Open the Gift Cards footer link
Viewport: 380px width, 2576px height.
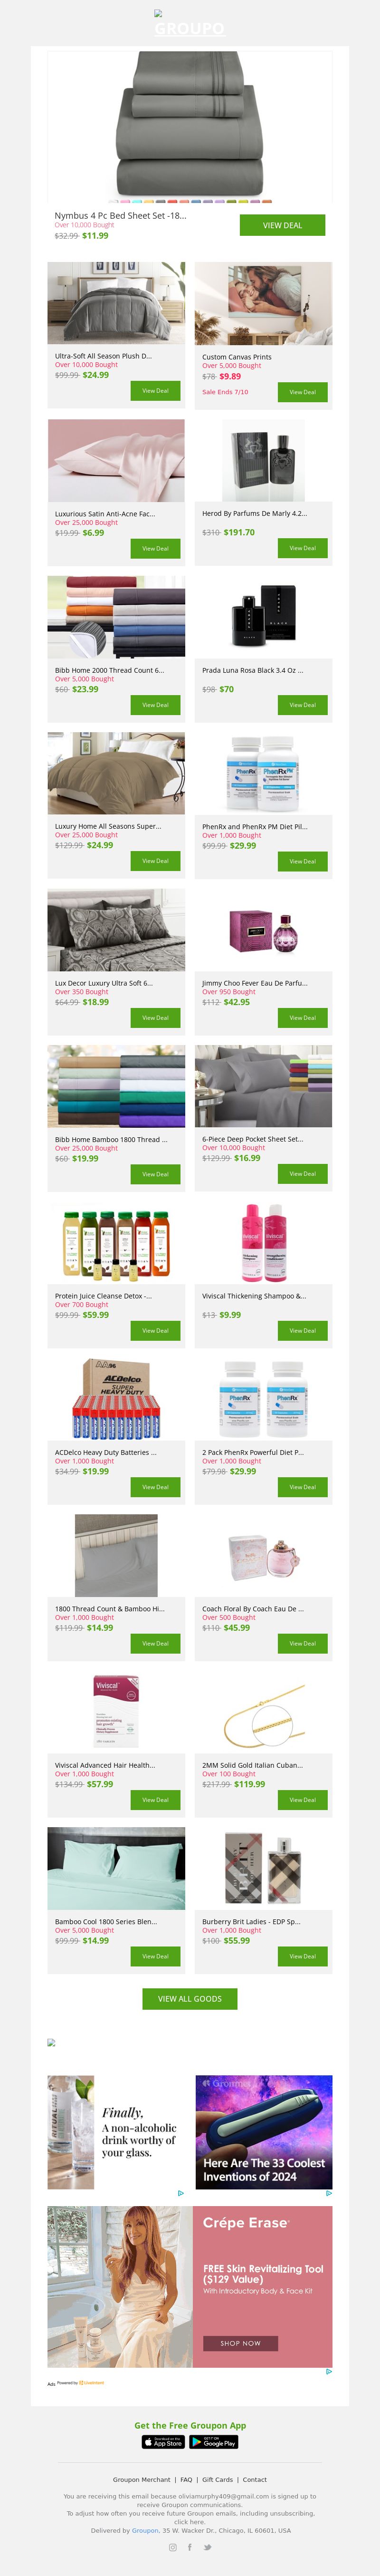217,2479
